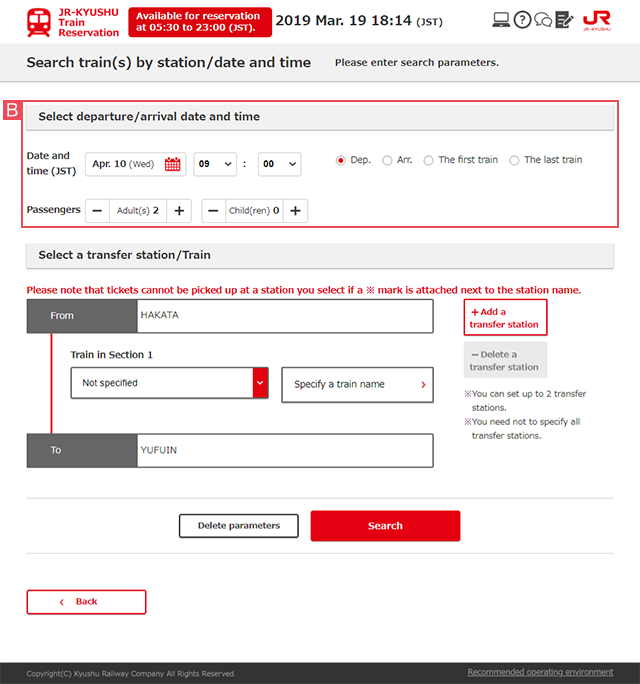Click the From station field showing HAKATA
Image resolution: width=640 pixels, height=684 pixels.
click(x=285, y=316)
